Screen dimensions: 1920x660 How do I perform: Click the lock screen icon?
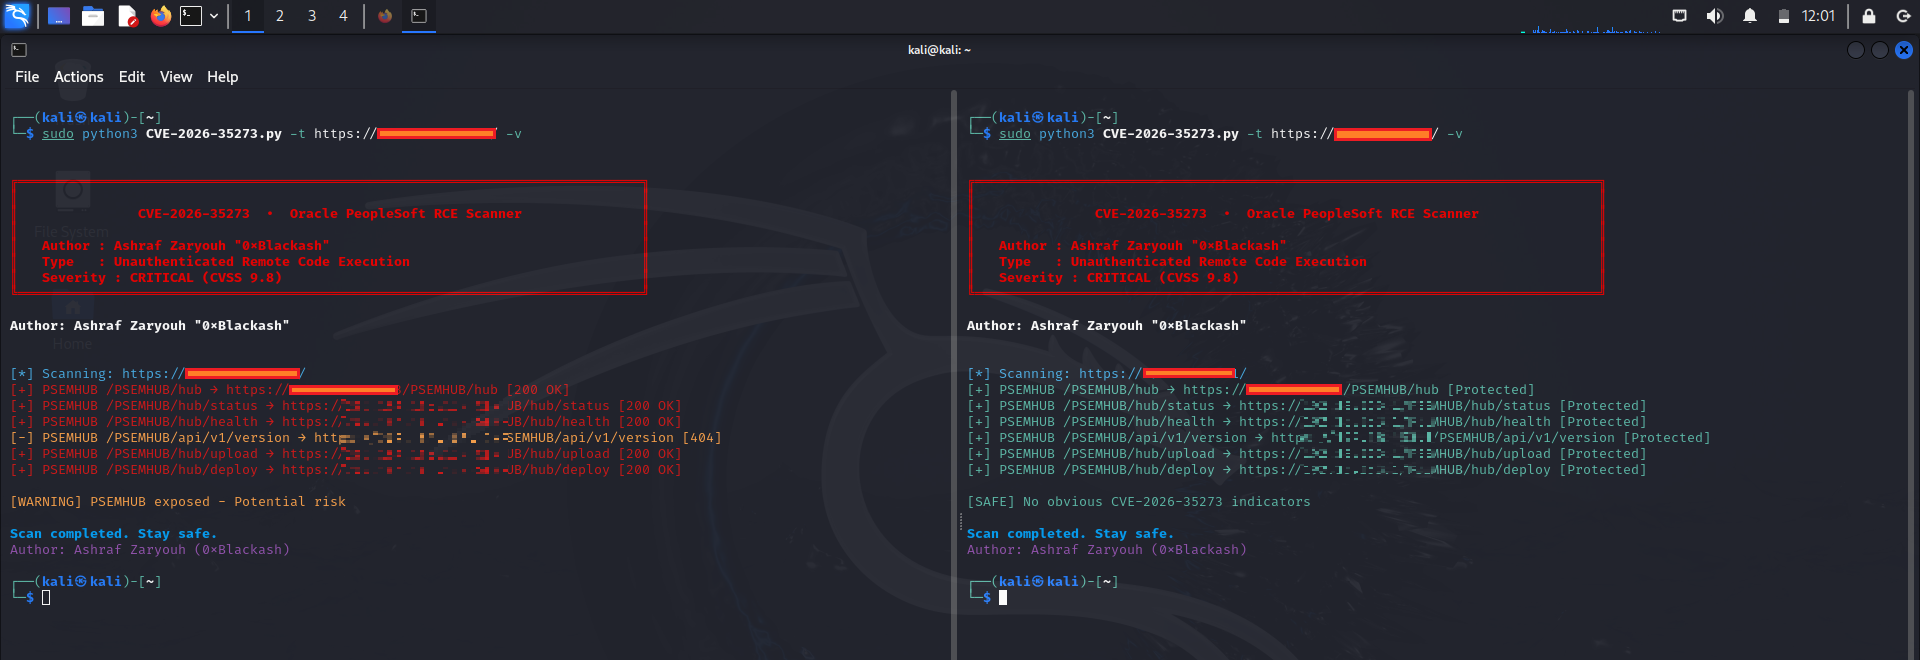click(x=1868, y=16)
